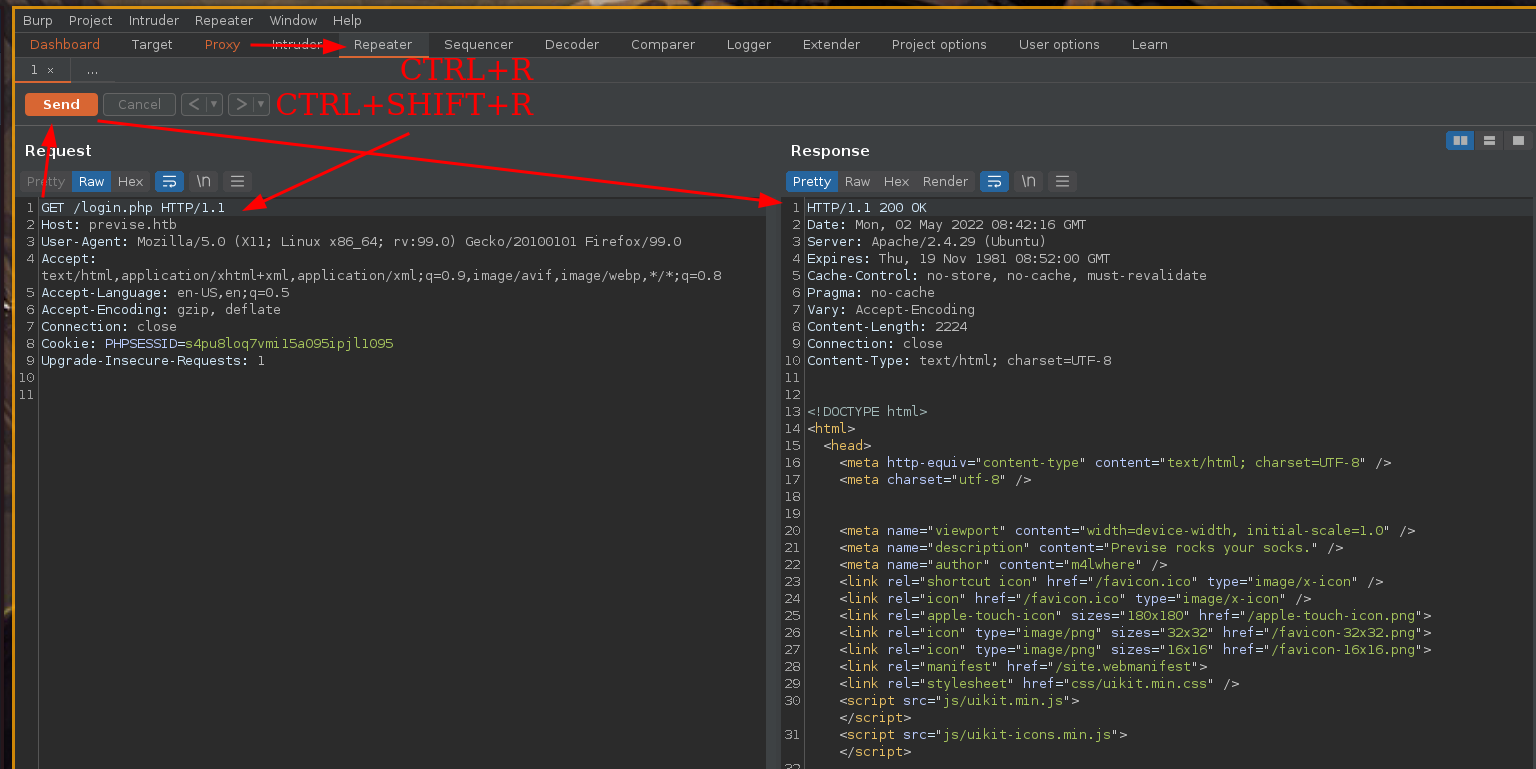The width and height of the screenshot is (1536, 769).
Task: Select Render view in Response panel
Action: [x=945, y=181]
